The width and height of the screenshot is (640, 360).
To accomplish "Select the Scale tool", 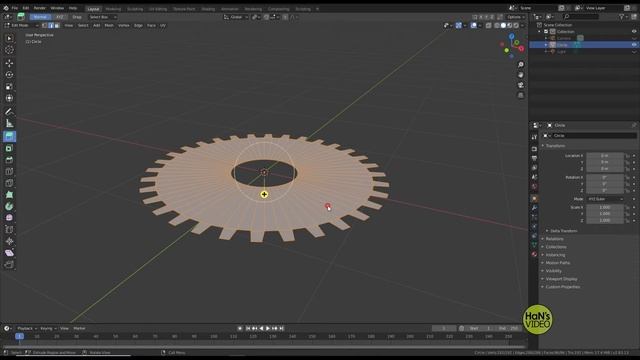I will click(9, 87).
